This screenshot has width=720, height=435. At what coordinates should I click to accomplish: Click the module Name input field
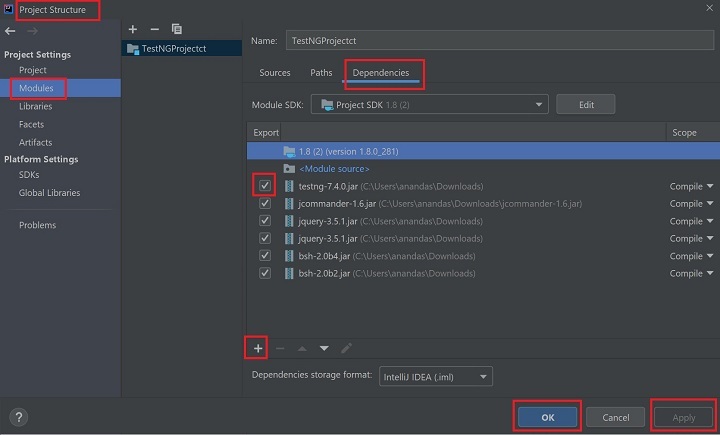[x=500, y=40]
